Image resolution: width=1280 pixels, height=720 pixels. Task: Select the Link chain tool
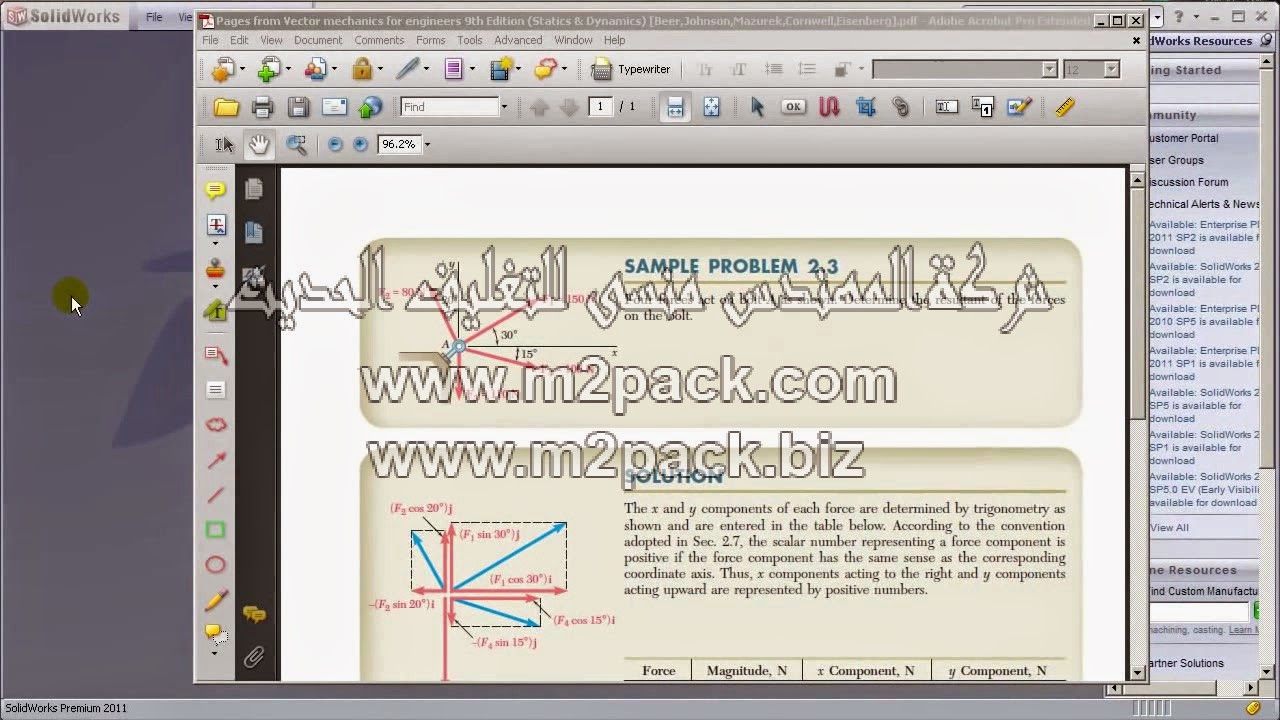(901, 107)
